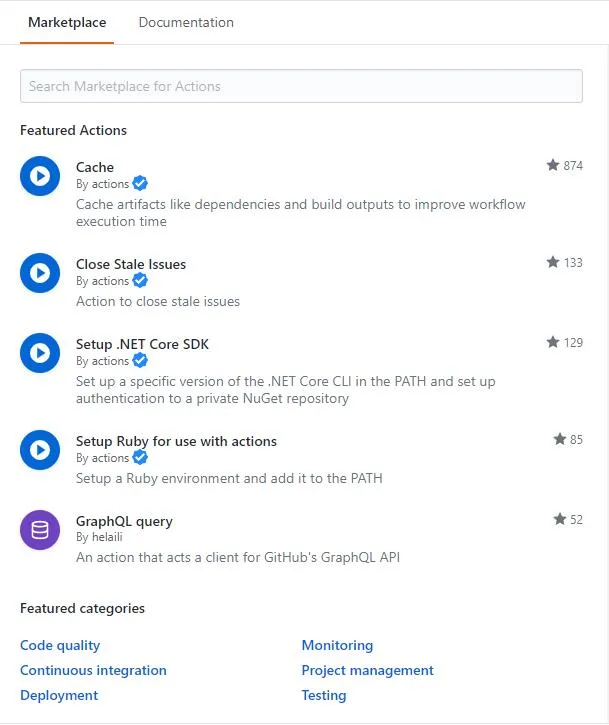The height and width of the screenshot is (725, 609).
Task: Click the .NET Core CLI description text
Action: point(286,390)
